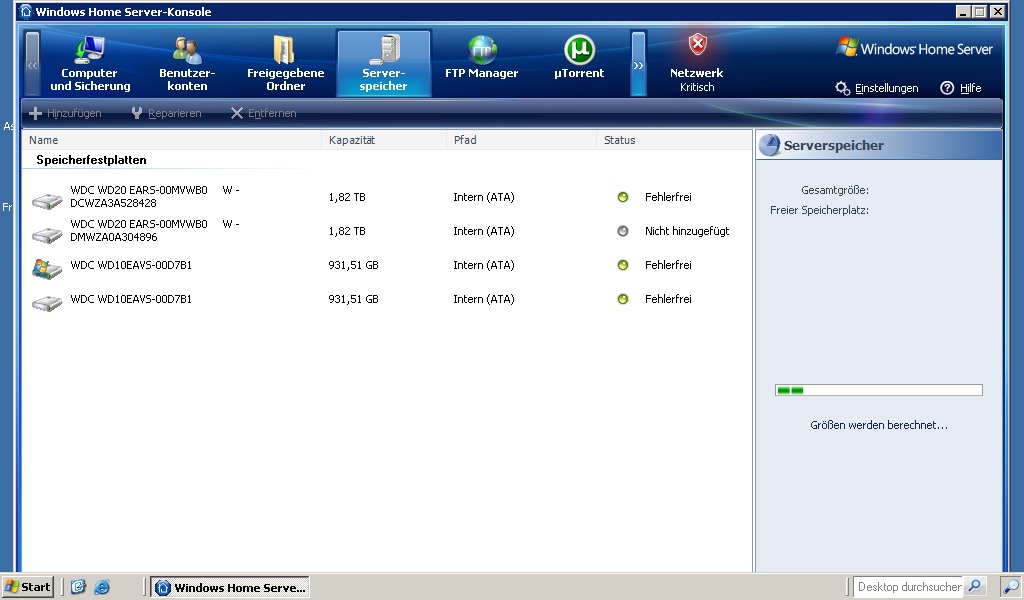Screen dimensions: 1024x600
Task: Click the WD10EAVS drive icon without Windows logo
Action: tap(47, 302)
